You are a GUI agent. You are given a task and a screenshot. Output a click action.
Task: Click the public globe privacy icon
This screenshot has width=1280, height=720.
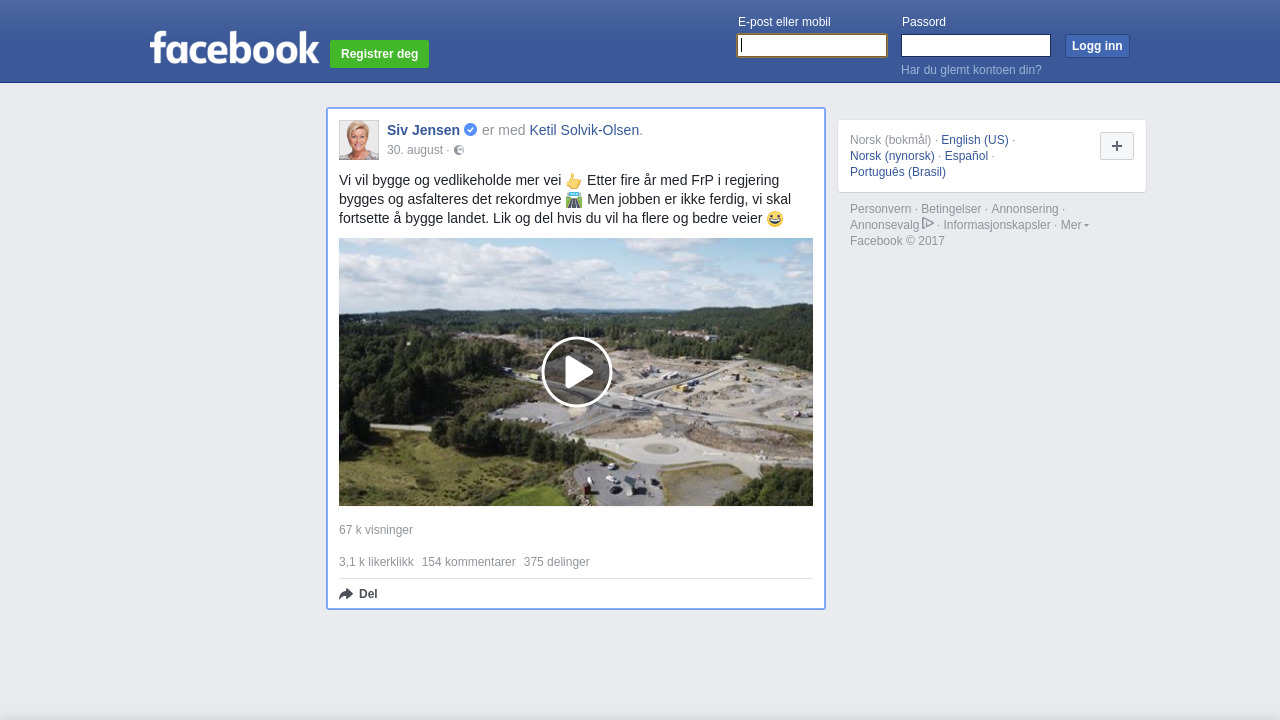[x=459, y=150]
